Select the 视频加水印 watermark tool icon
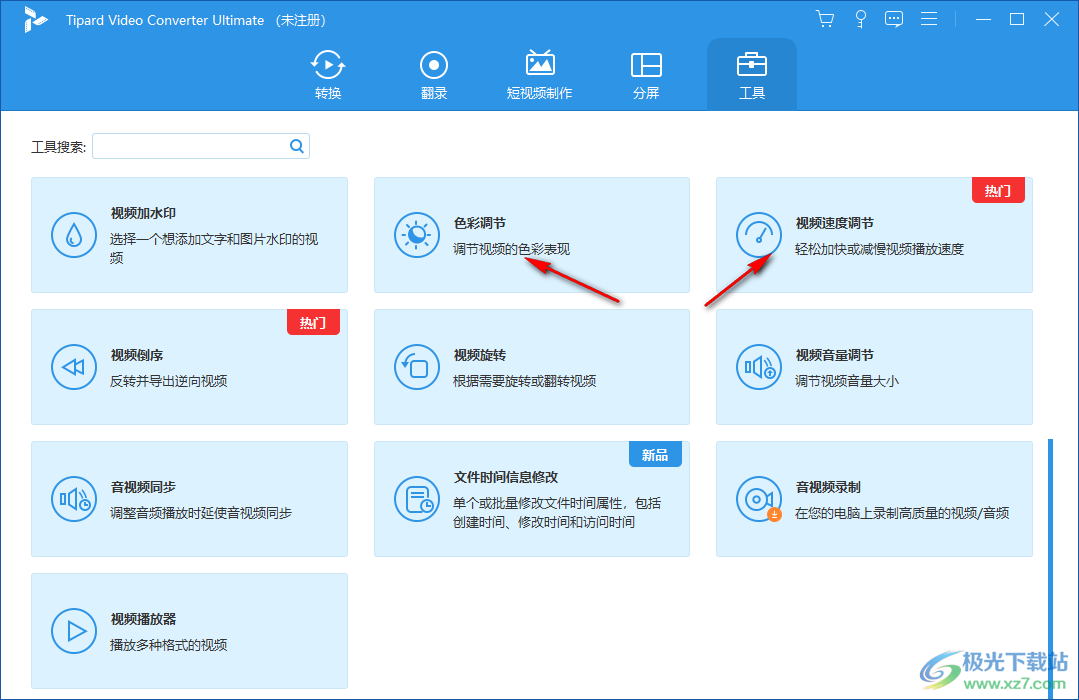This screenshot has width=1079, height=700. click(x=73, y=235)
